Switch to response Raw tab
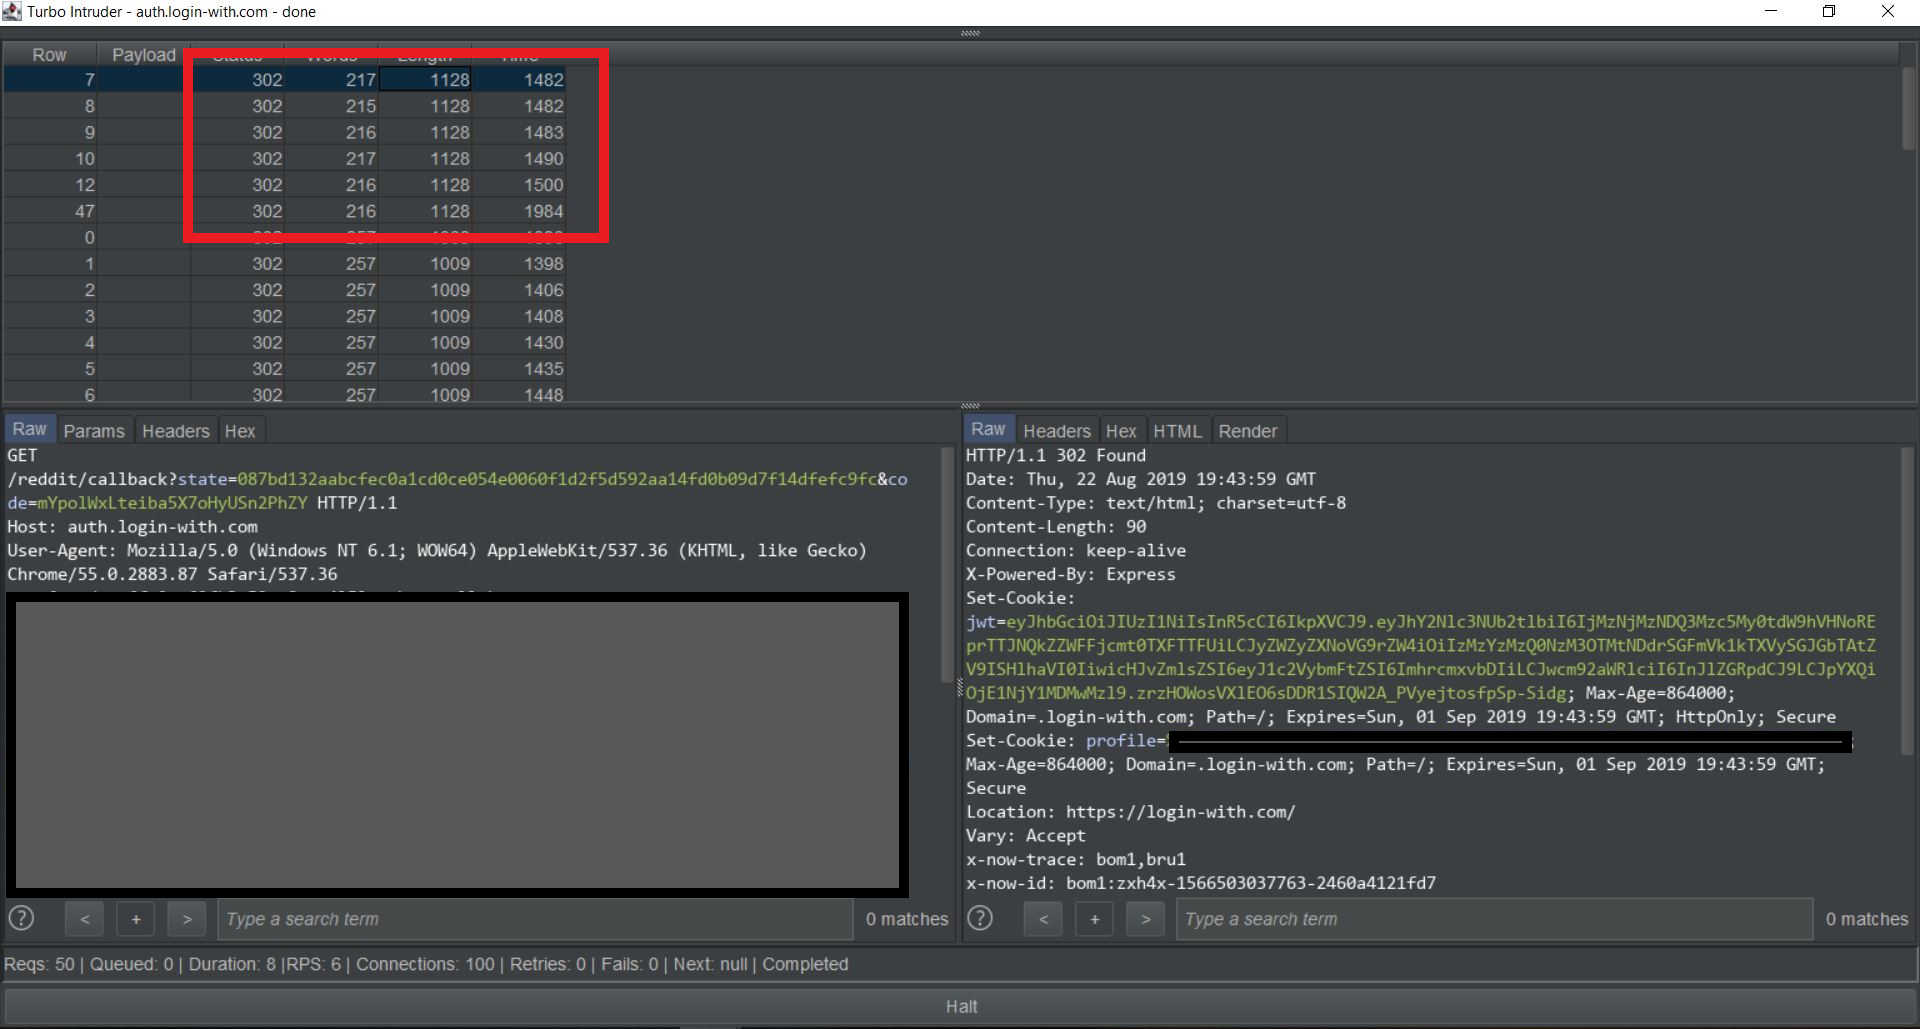This screenshot has width=1920, height=1029. [988, 429]
